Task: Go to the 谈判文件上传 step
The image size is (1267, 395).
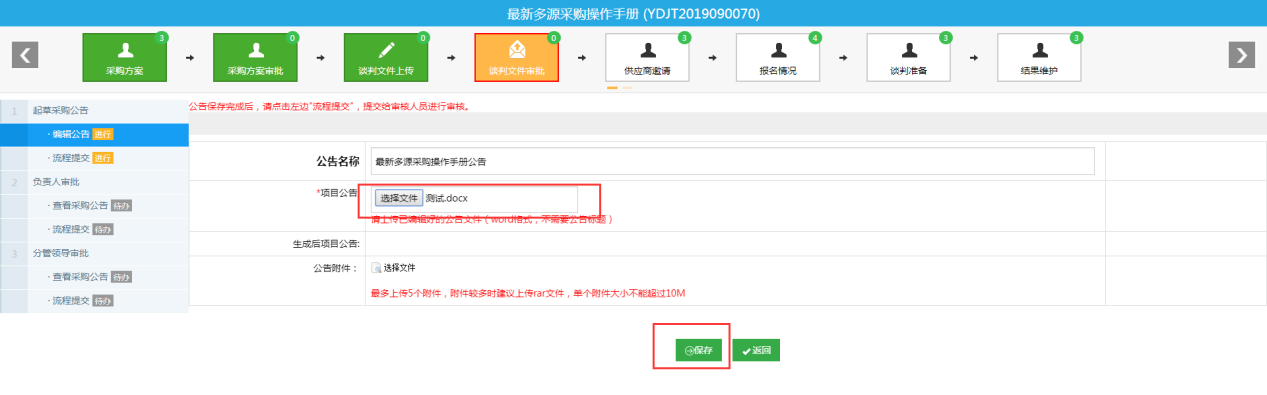Action: 386,57
